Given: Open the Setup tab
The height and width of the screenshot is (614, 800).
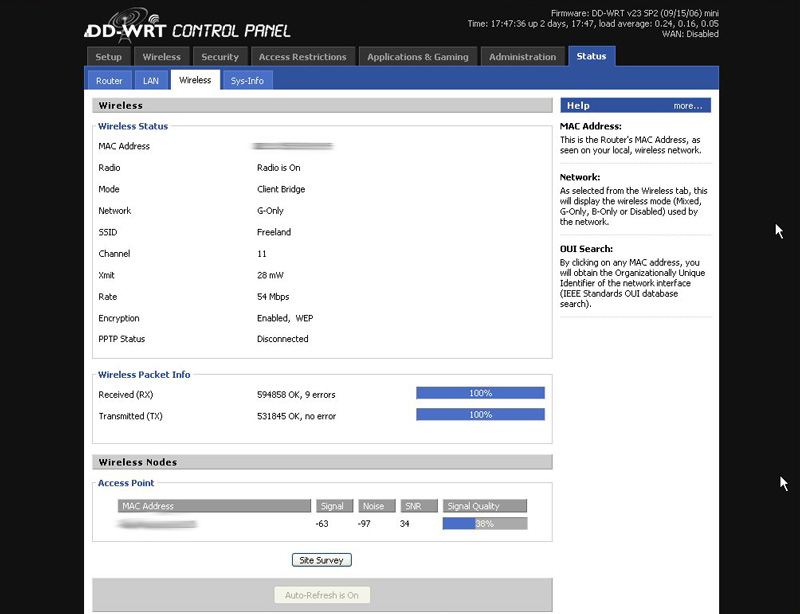Looking at the screenshot, I should pyautogui.click(x=108, y=57).
